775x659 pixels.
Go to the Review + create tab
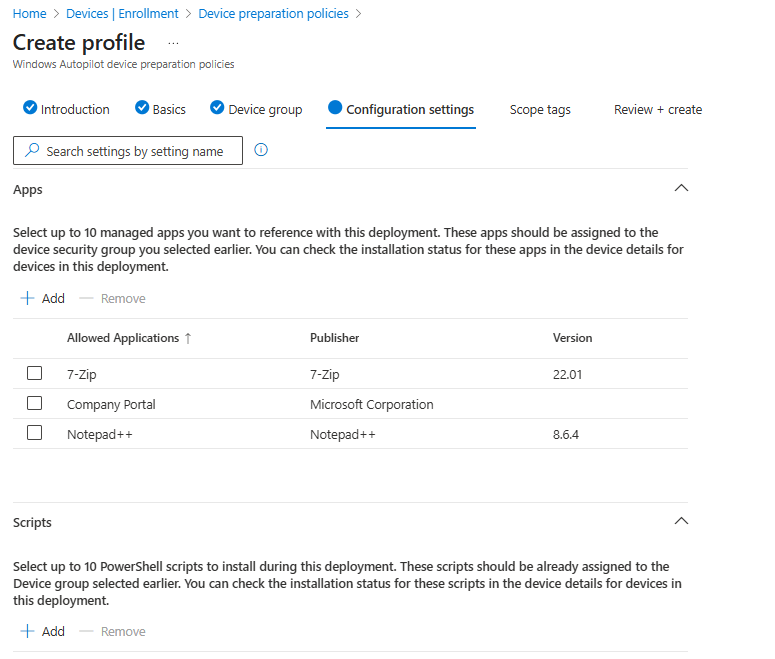pyautogui.click(x=657, y=109)
